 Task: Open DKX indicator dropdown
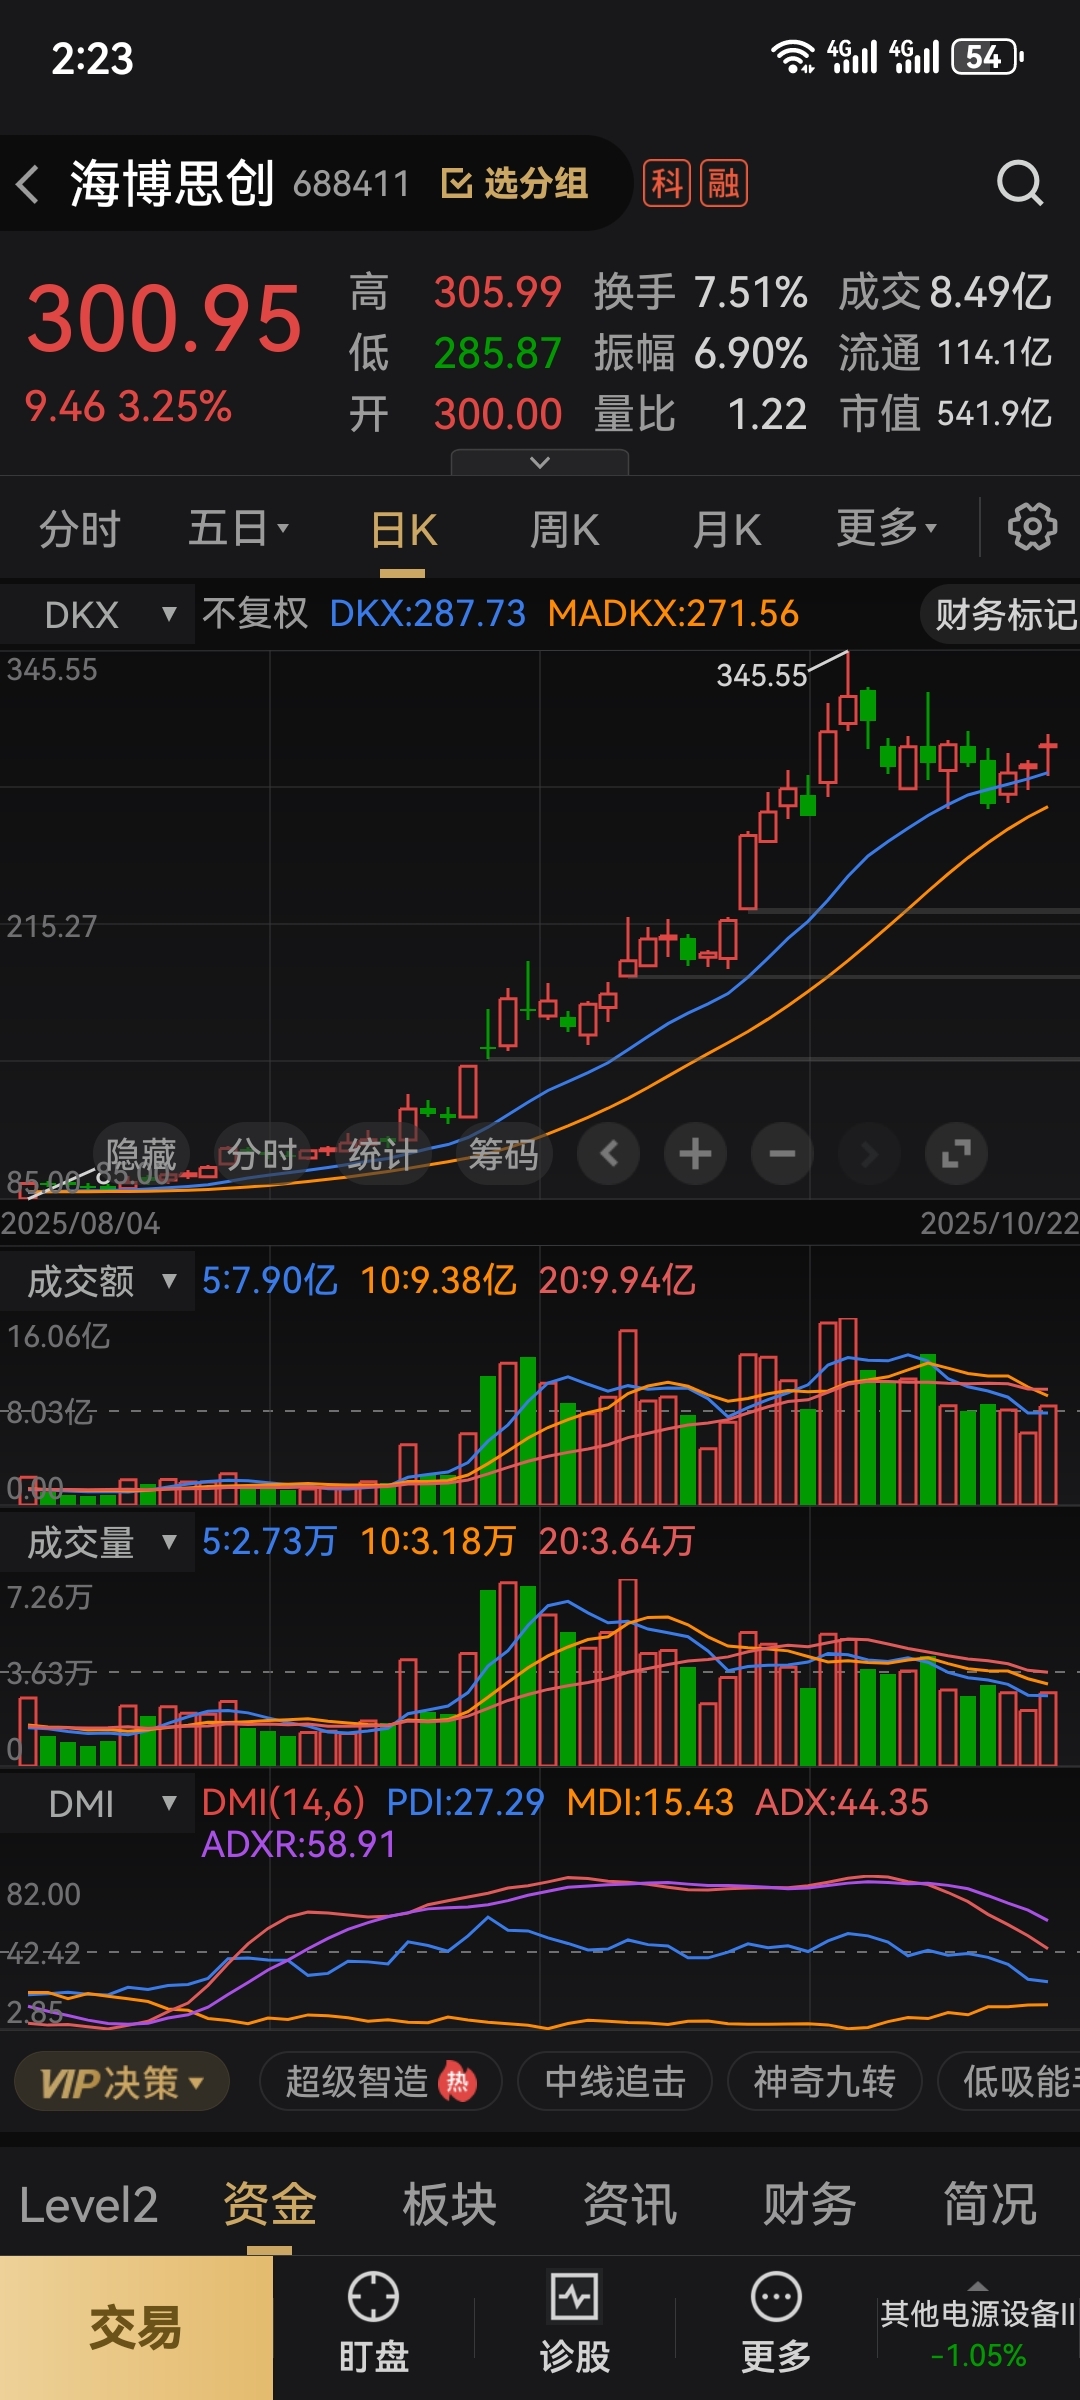tap(98, 614)
